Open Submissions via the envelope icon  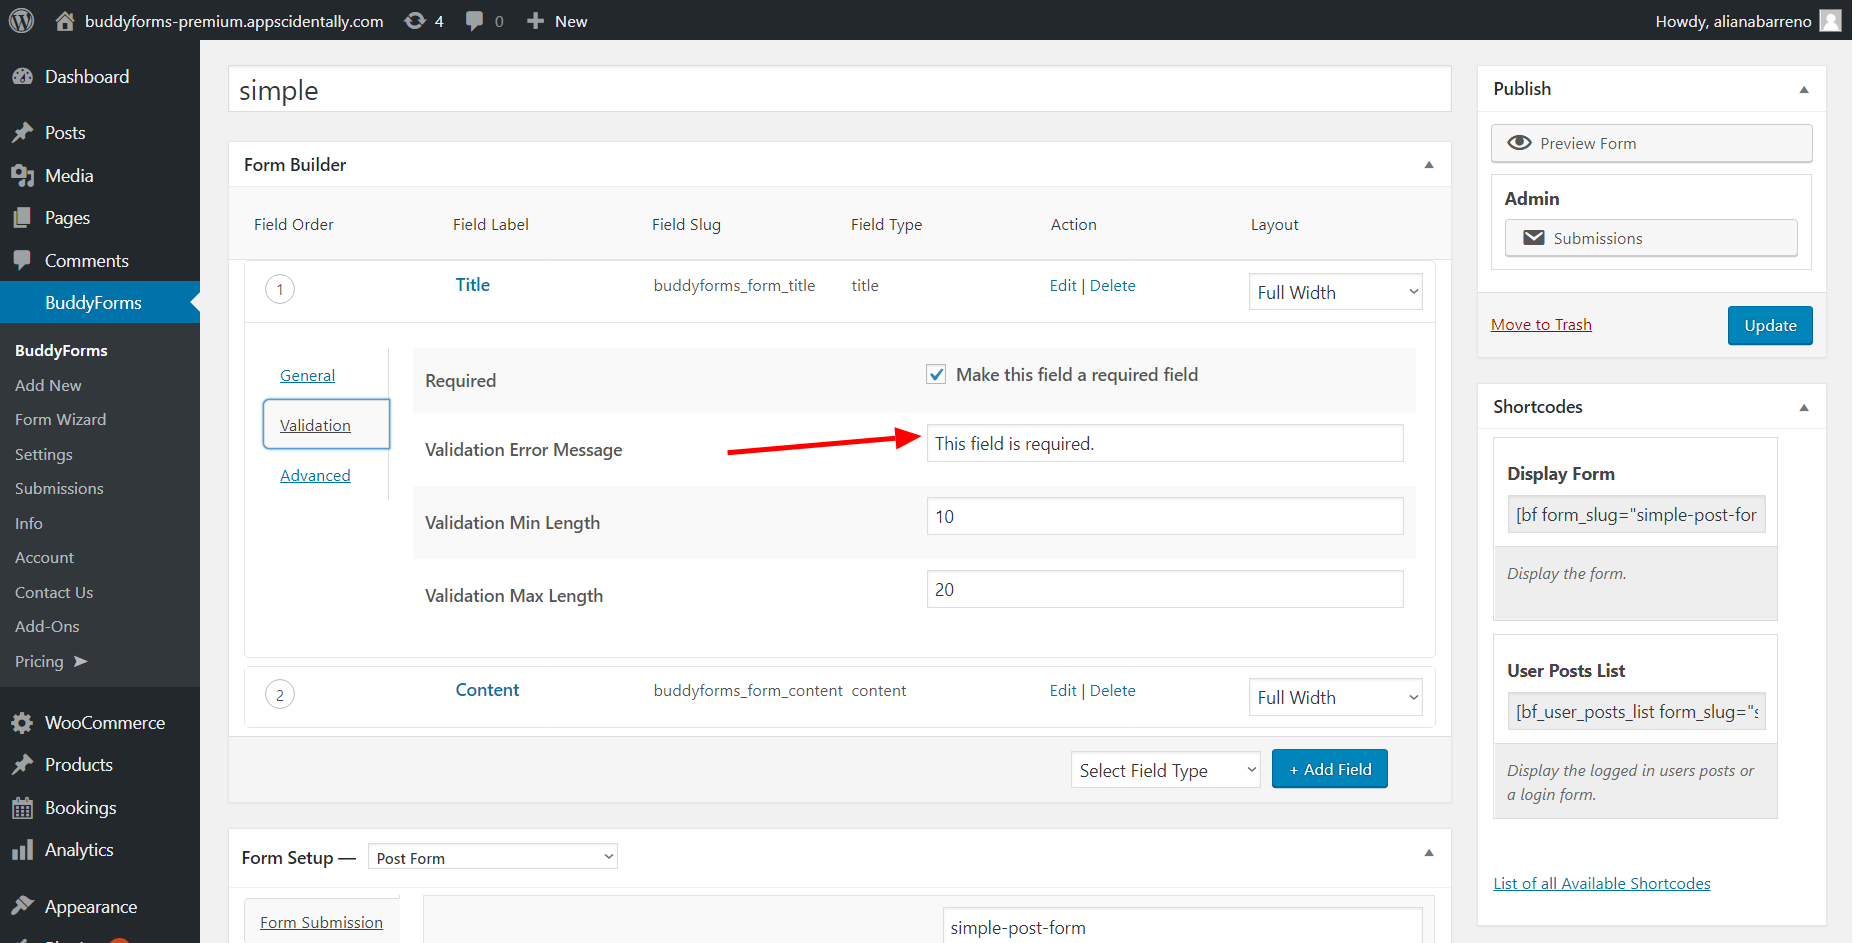1533,237
